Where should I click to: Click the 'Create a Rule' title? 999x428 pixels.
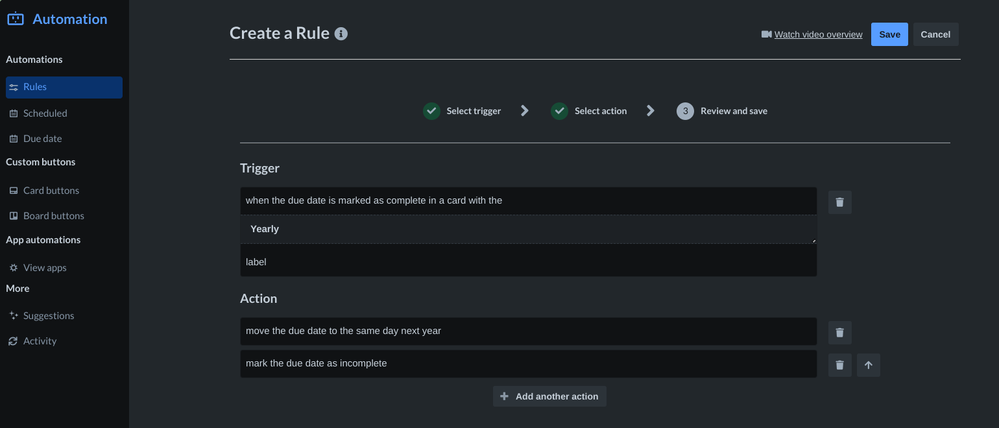point(280,33)
